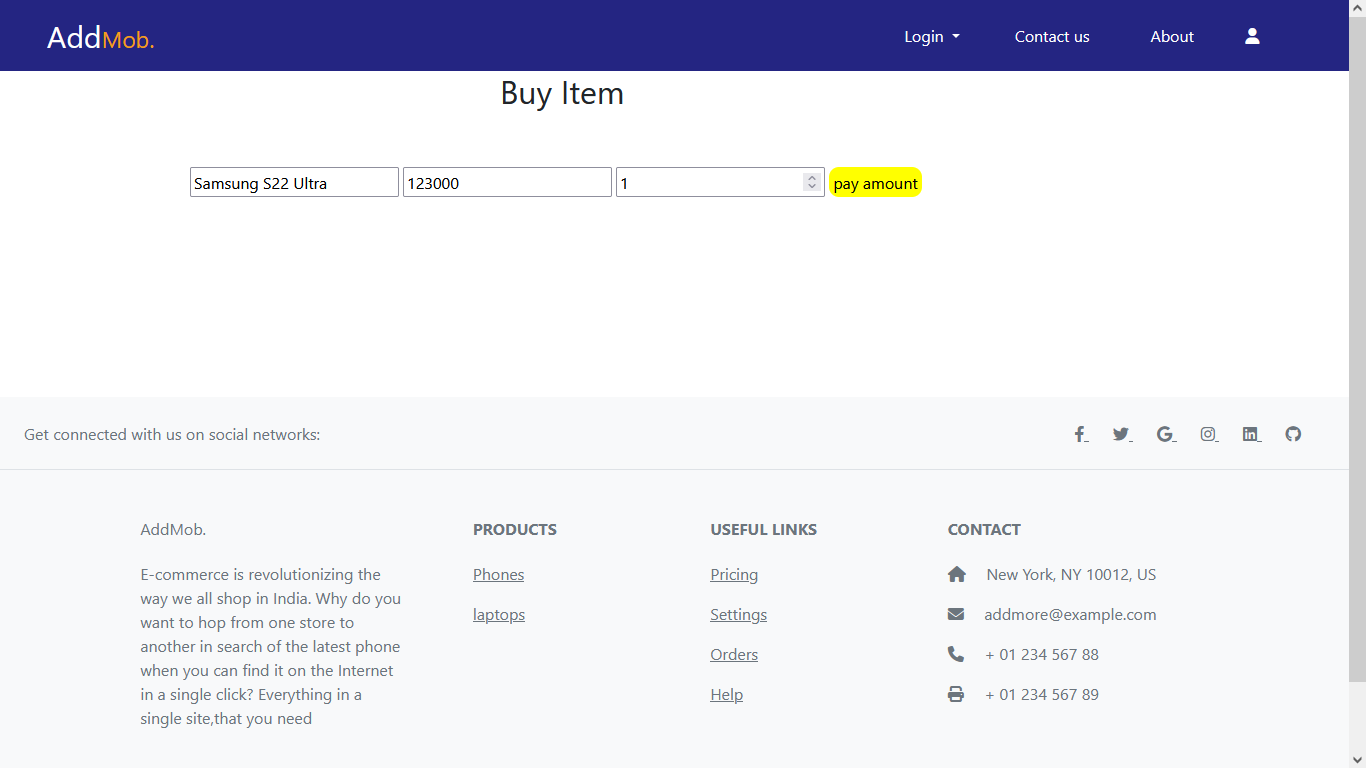Click the Google social icon
The width and height of the screenshot is (1366, 768).
click(x=1165, y=434)
